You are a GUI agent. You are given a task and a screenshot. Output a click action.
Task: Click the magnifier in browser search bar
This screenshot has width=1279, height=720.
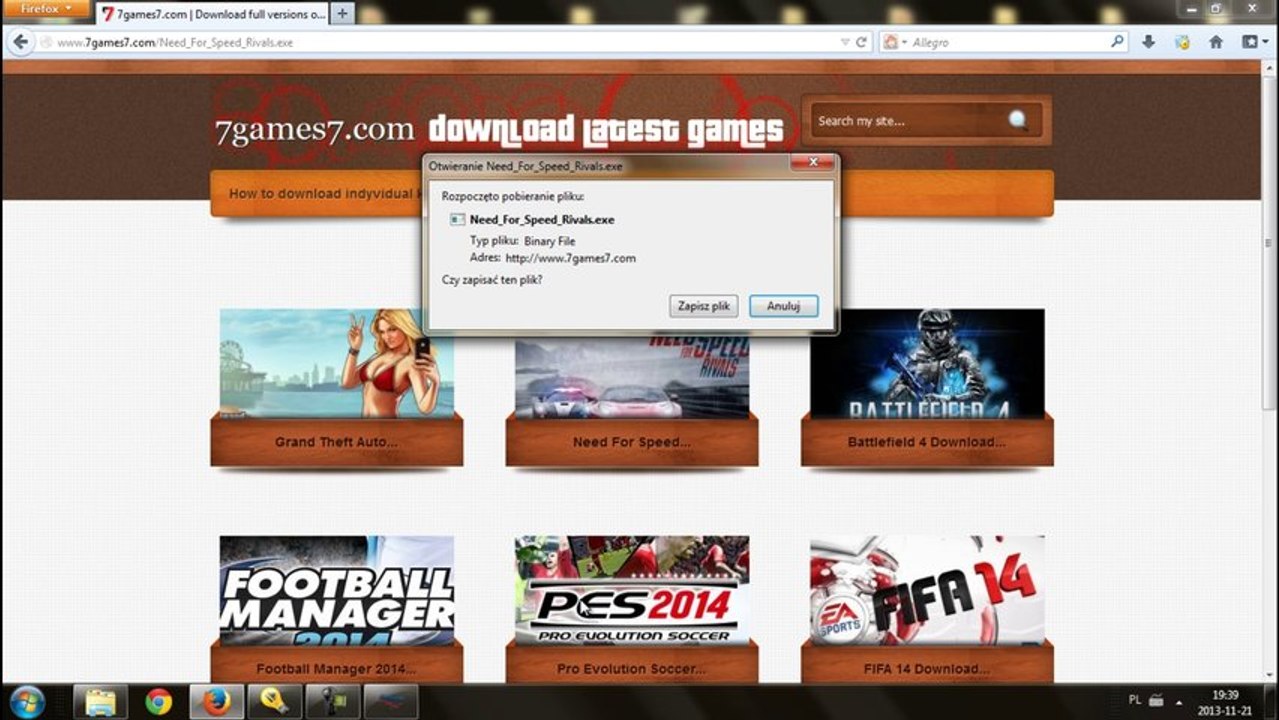[1118, 42]
